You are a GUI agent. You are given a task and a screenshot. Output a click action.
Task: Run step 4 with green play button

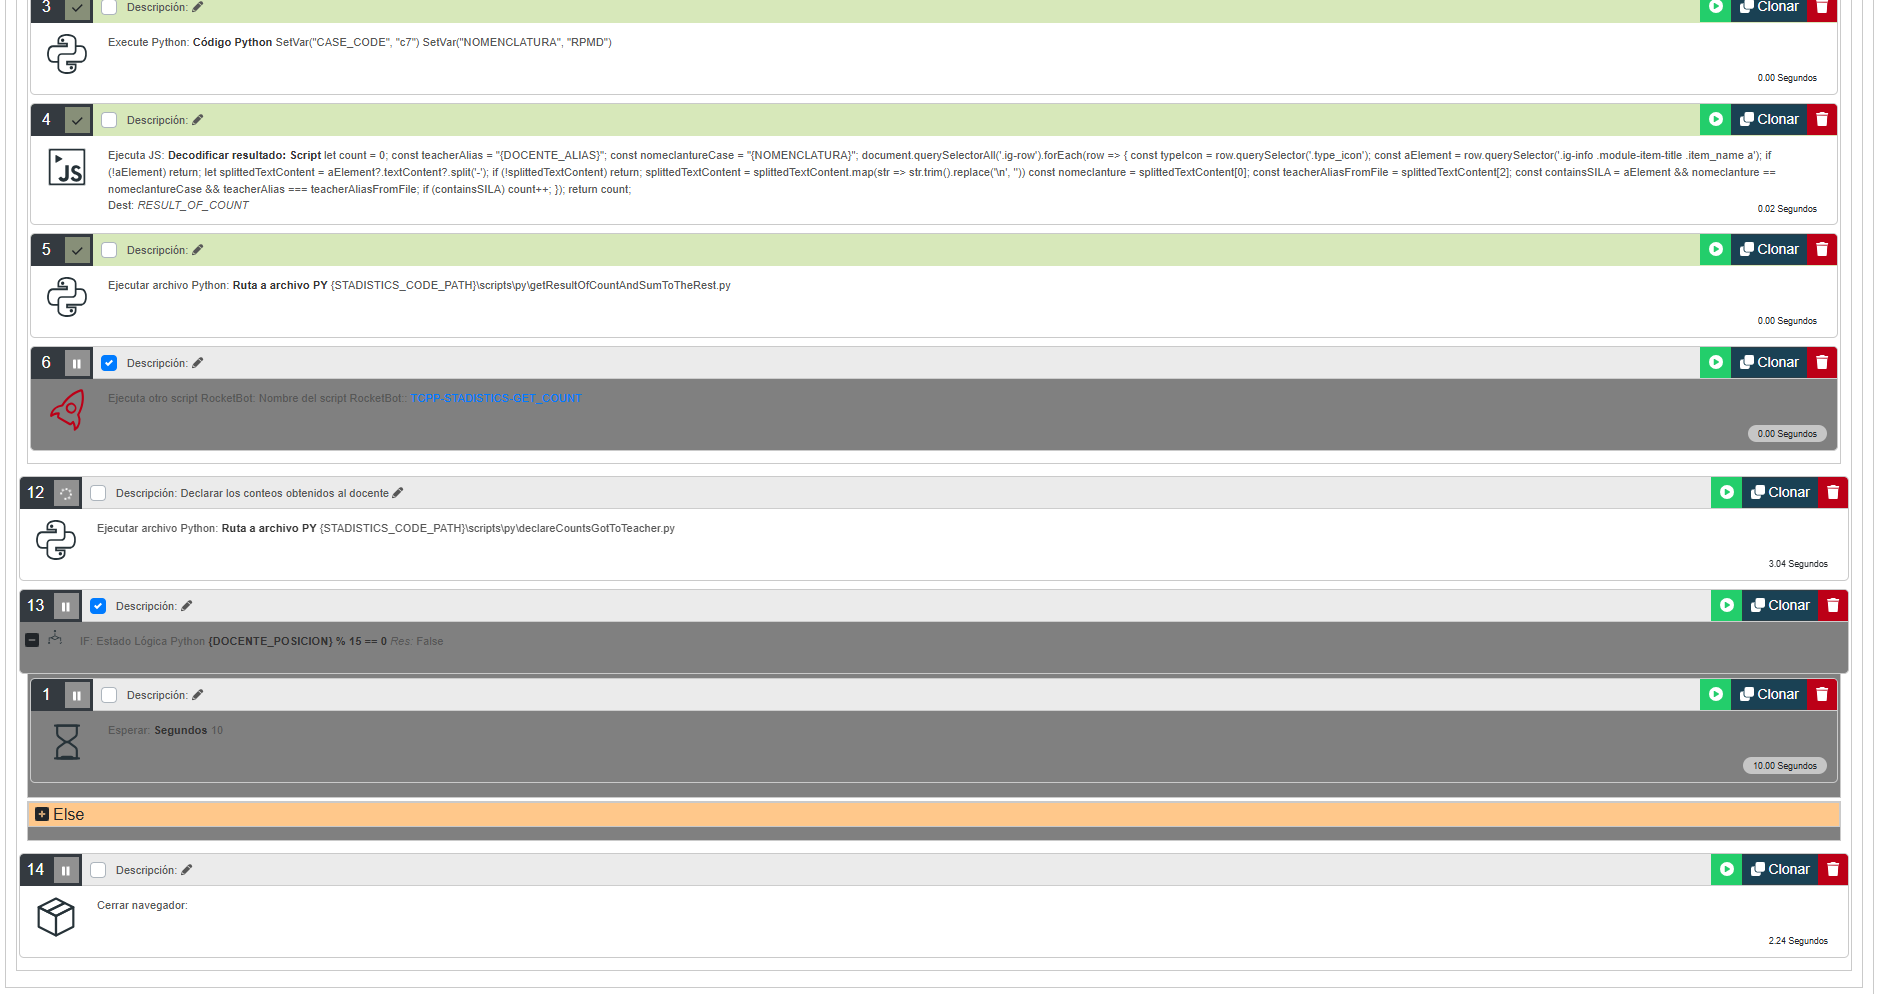tap(1715, 120)
